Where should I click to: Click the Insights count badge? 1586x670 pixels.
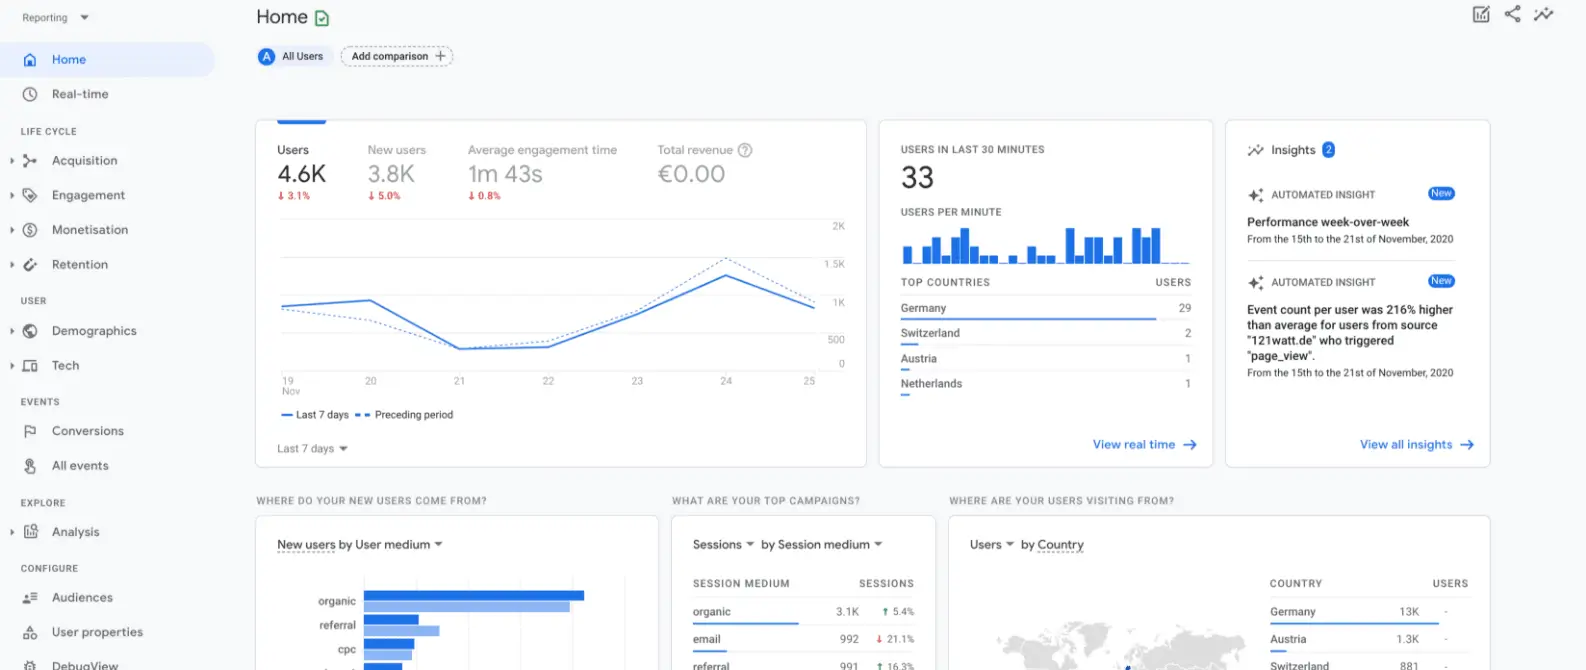1328,150
